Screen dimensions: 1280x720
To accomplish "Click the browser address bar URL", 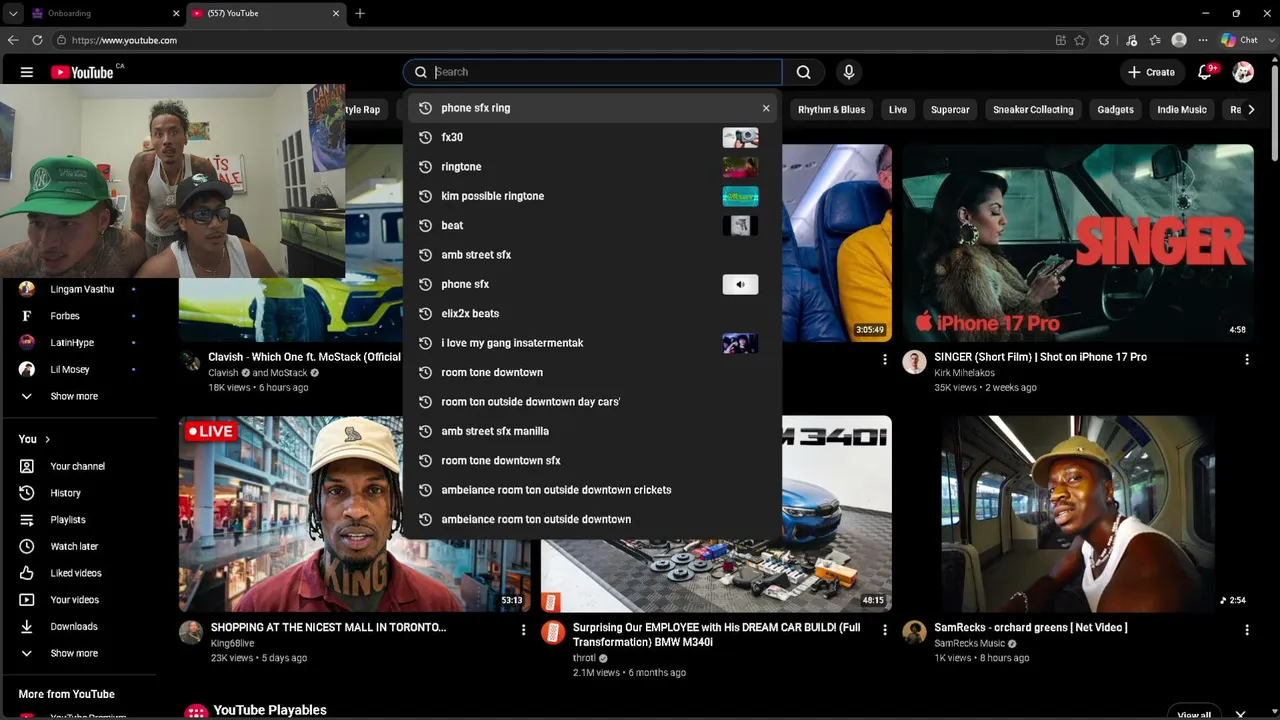I will (124, 40).
